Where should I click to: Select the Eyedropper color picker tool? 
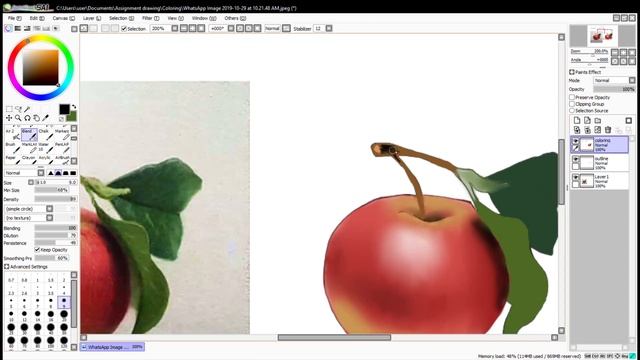tap(45, 118)
